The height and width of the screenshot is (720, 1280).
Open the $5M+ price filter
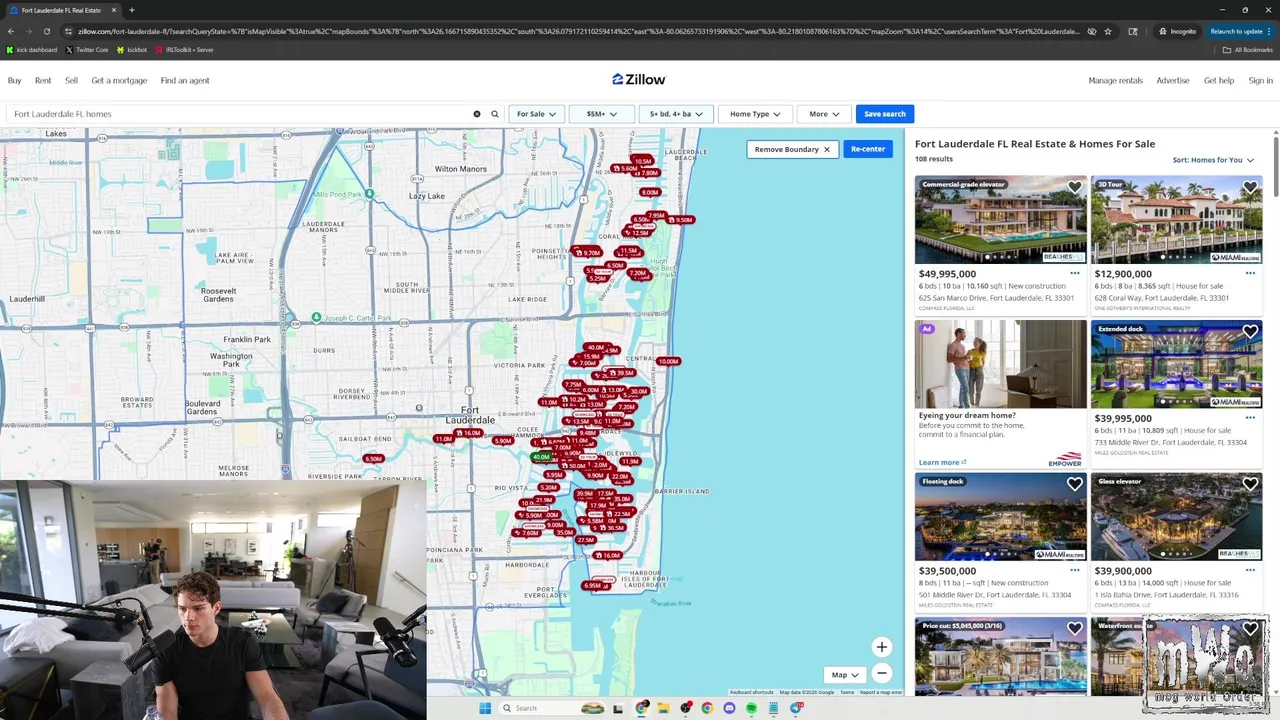(x=601, y=114)
